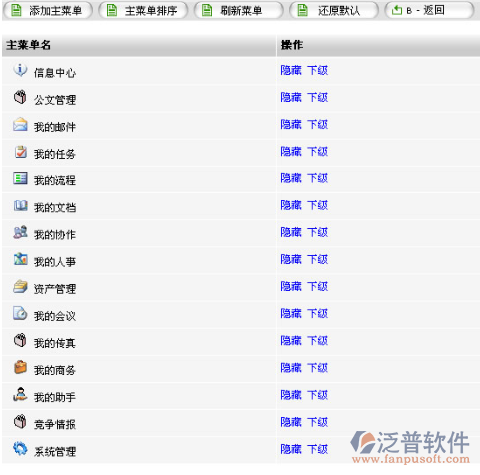This screenshot has width=480, height=475.
Task: Click the 我的协作 people icon
Action: pos(20,232)
